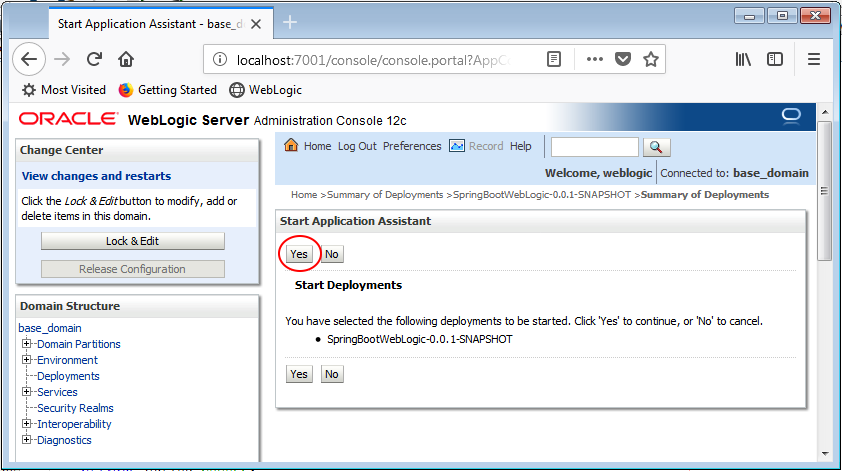The height and width of the screenshot is (471, 842).
Task: Maximize the browser window
Action: coord(782,16)
